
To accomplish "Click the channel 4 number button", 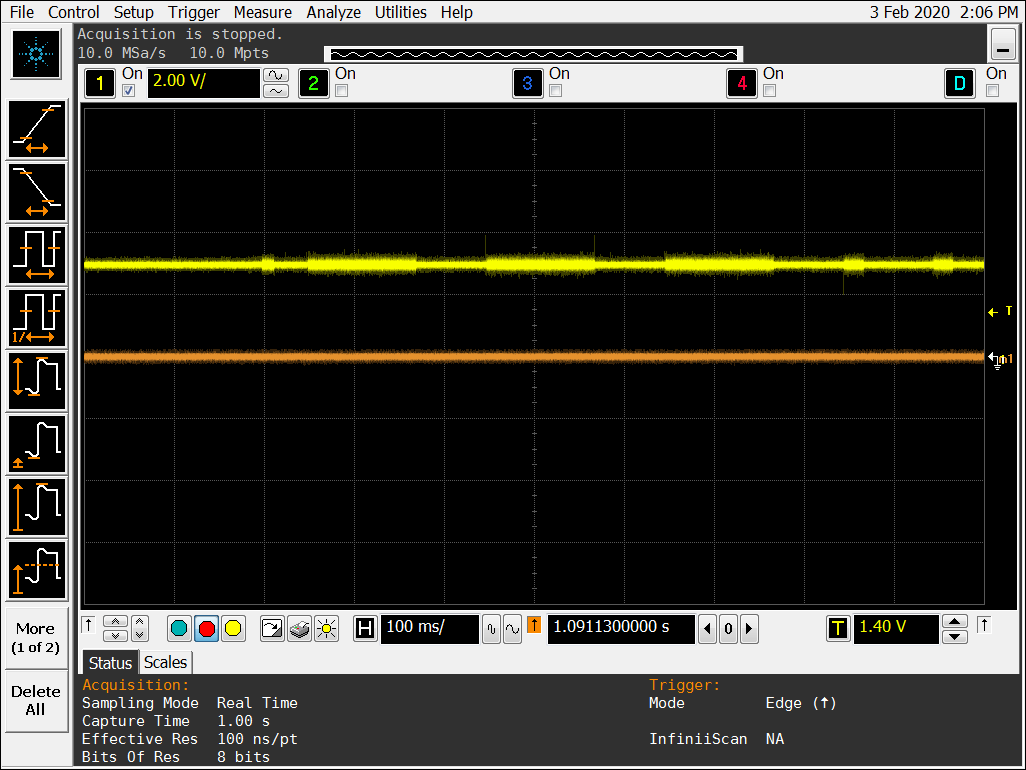I will click(x=742, y=83).
